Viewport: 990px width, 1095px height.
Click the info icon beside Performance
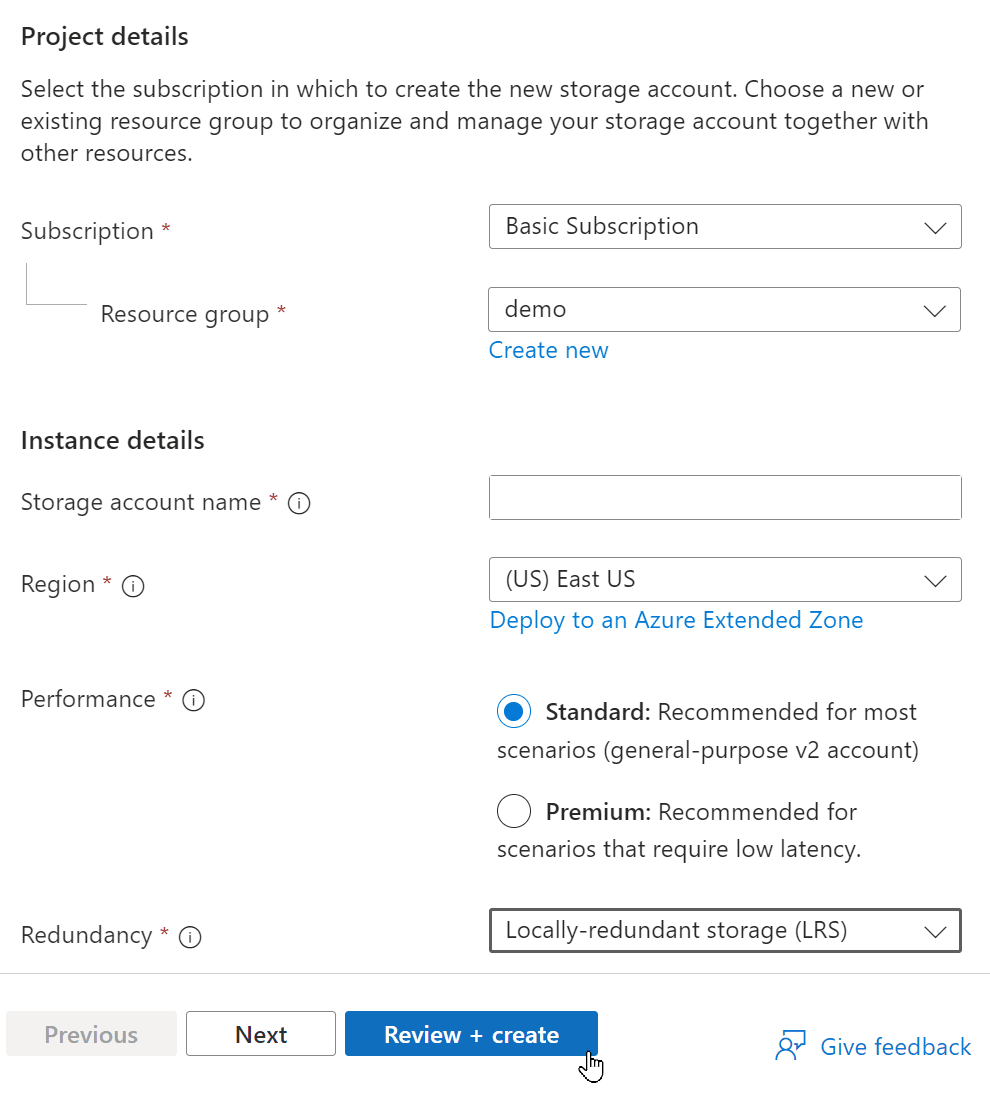tap(193, 700)
